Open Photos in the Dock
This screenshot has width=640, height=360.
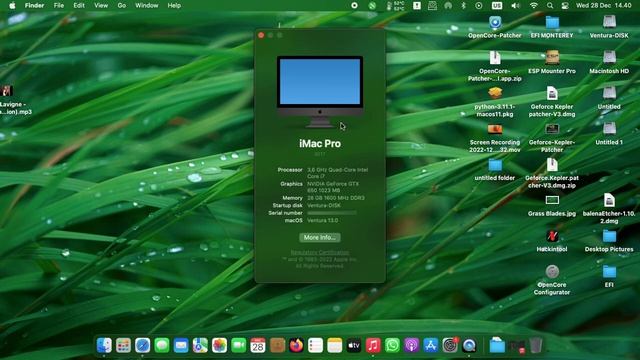219,345
